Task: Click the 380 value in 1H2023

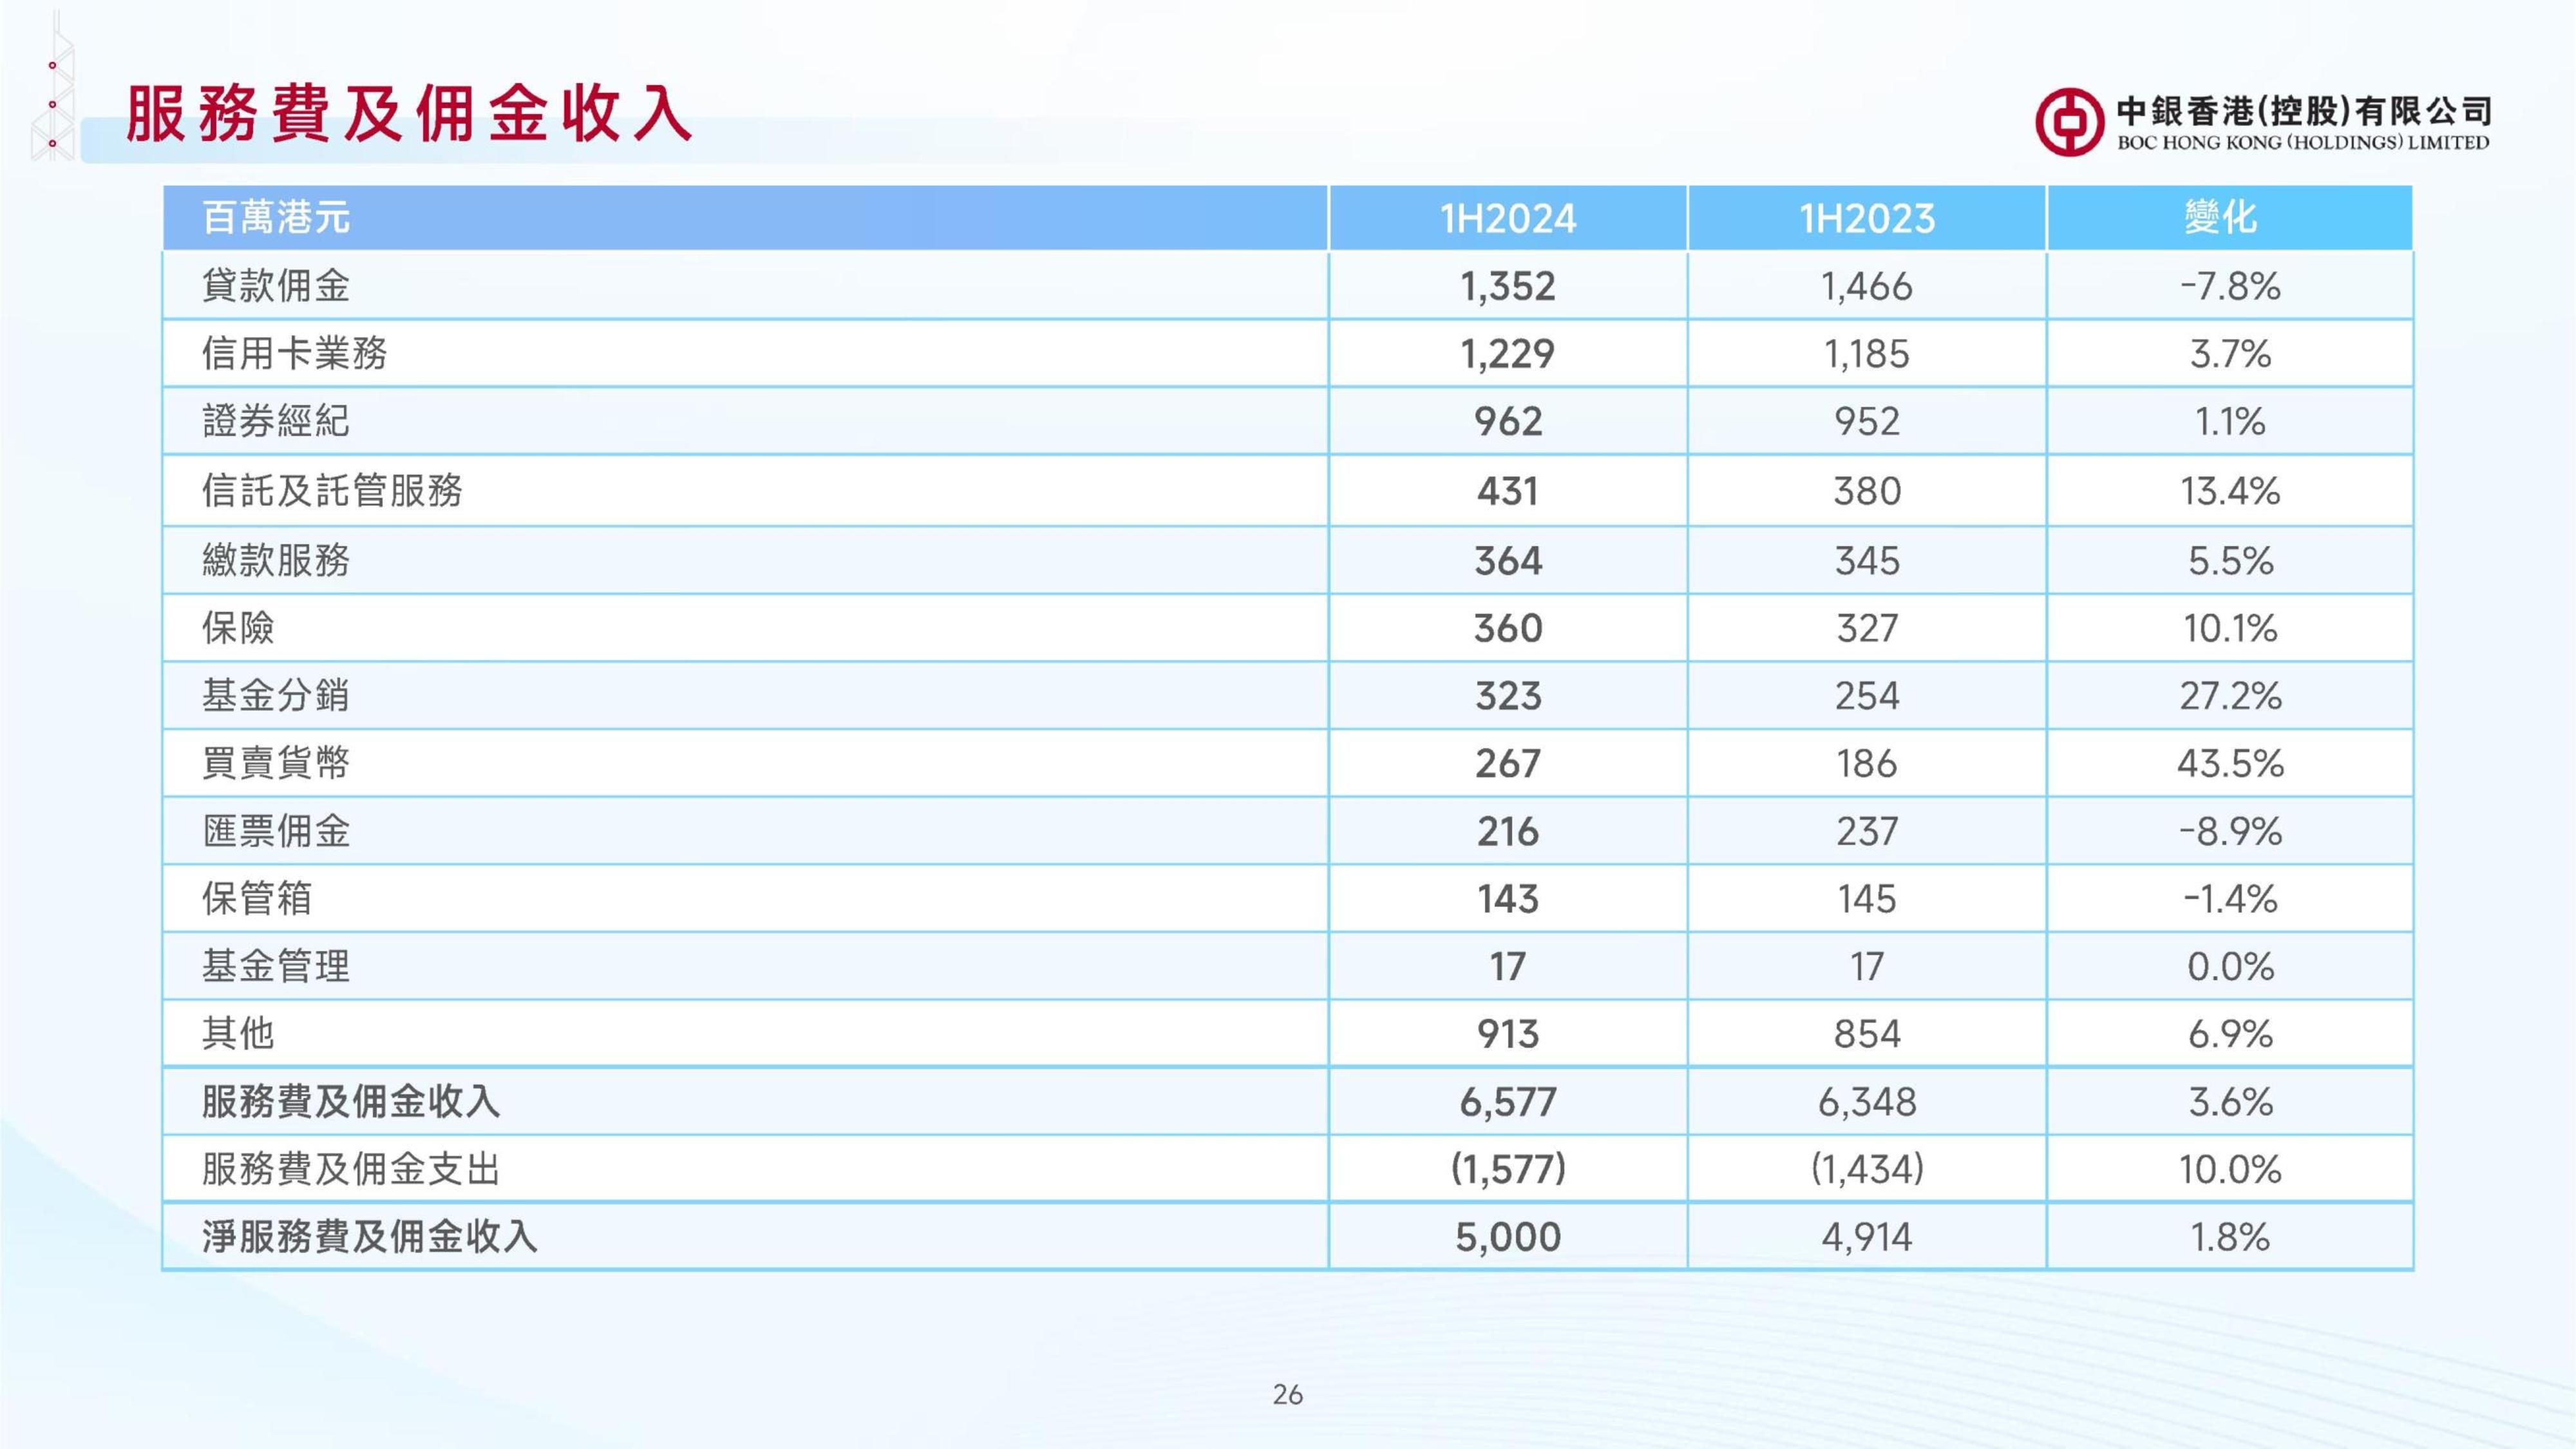Action: [x=1867, y=491]
